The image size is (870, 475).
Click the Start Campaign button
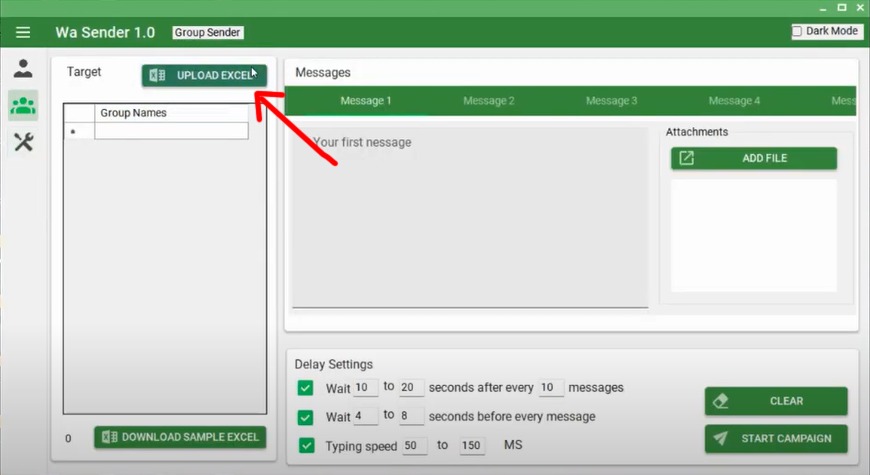click(775, 438)
